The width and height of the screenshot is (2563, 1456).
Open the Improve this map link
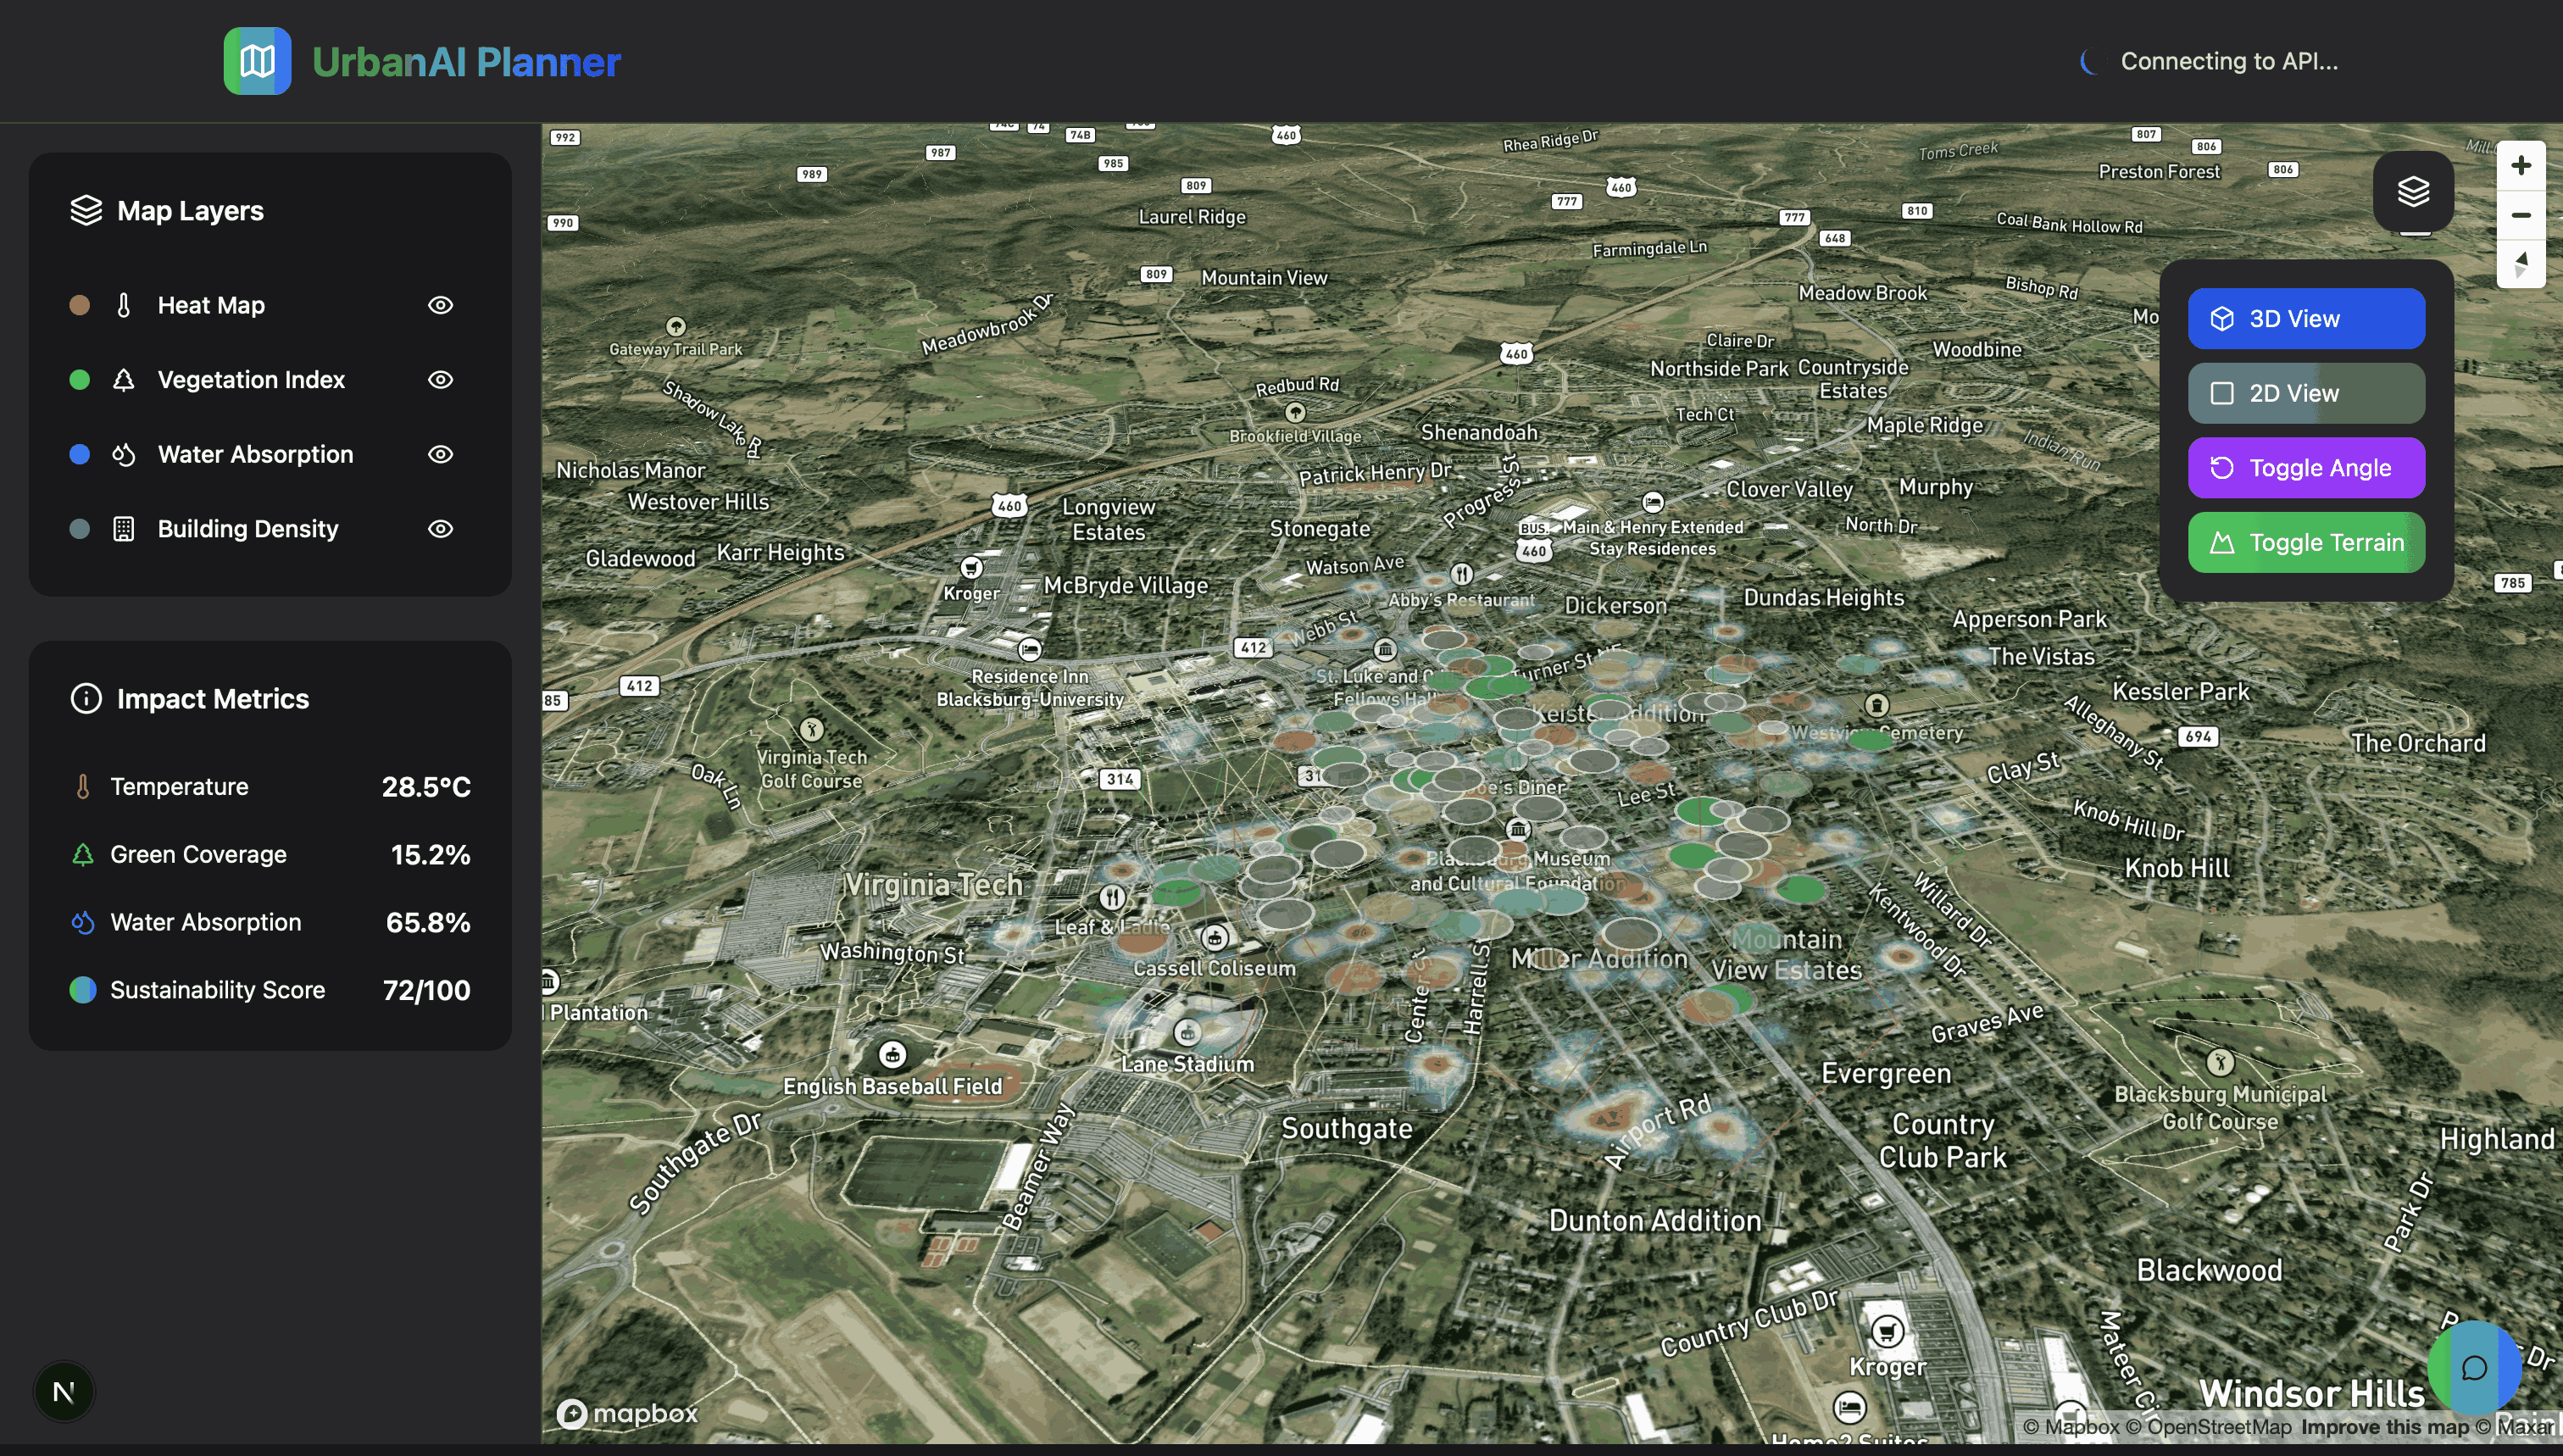[x=2384, y=1427]
